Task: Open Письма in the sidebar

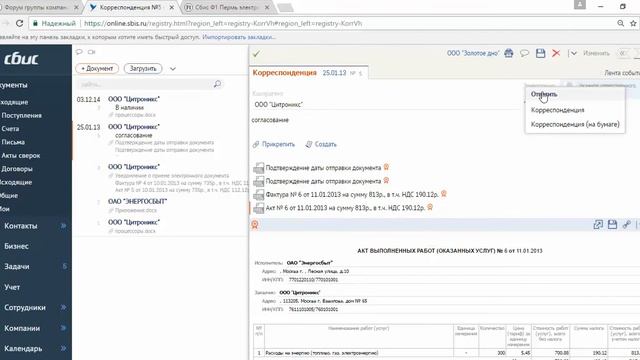Action: pos(13,142)
